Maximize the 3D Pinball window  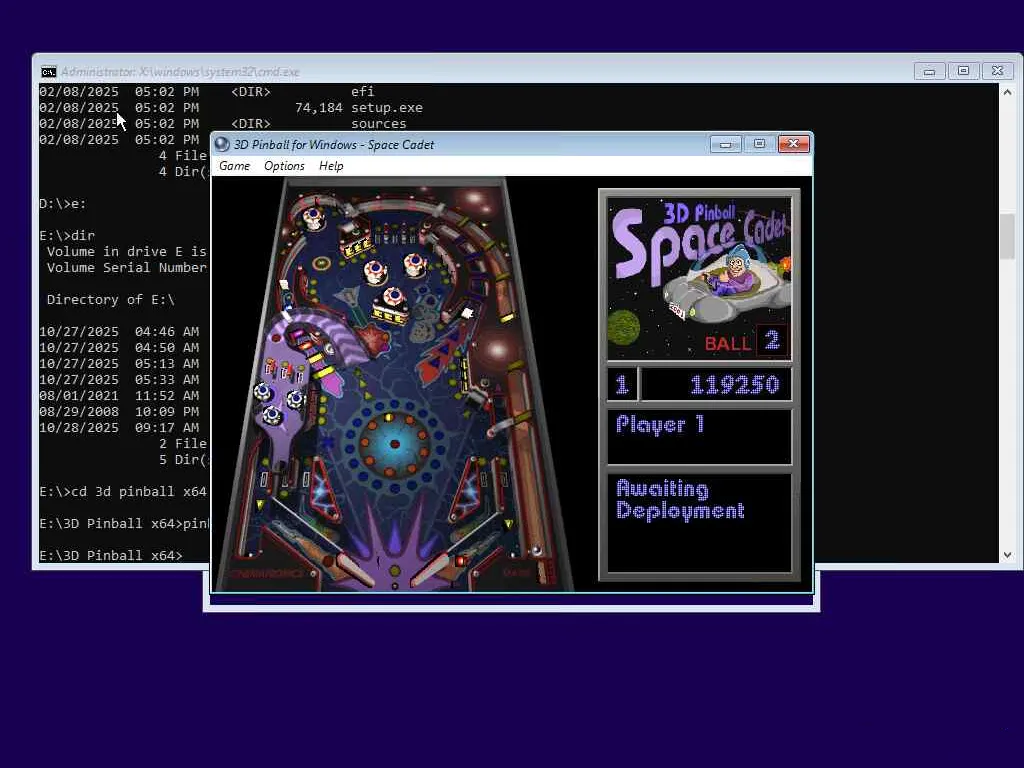[760, 144]
